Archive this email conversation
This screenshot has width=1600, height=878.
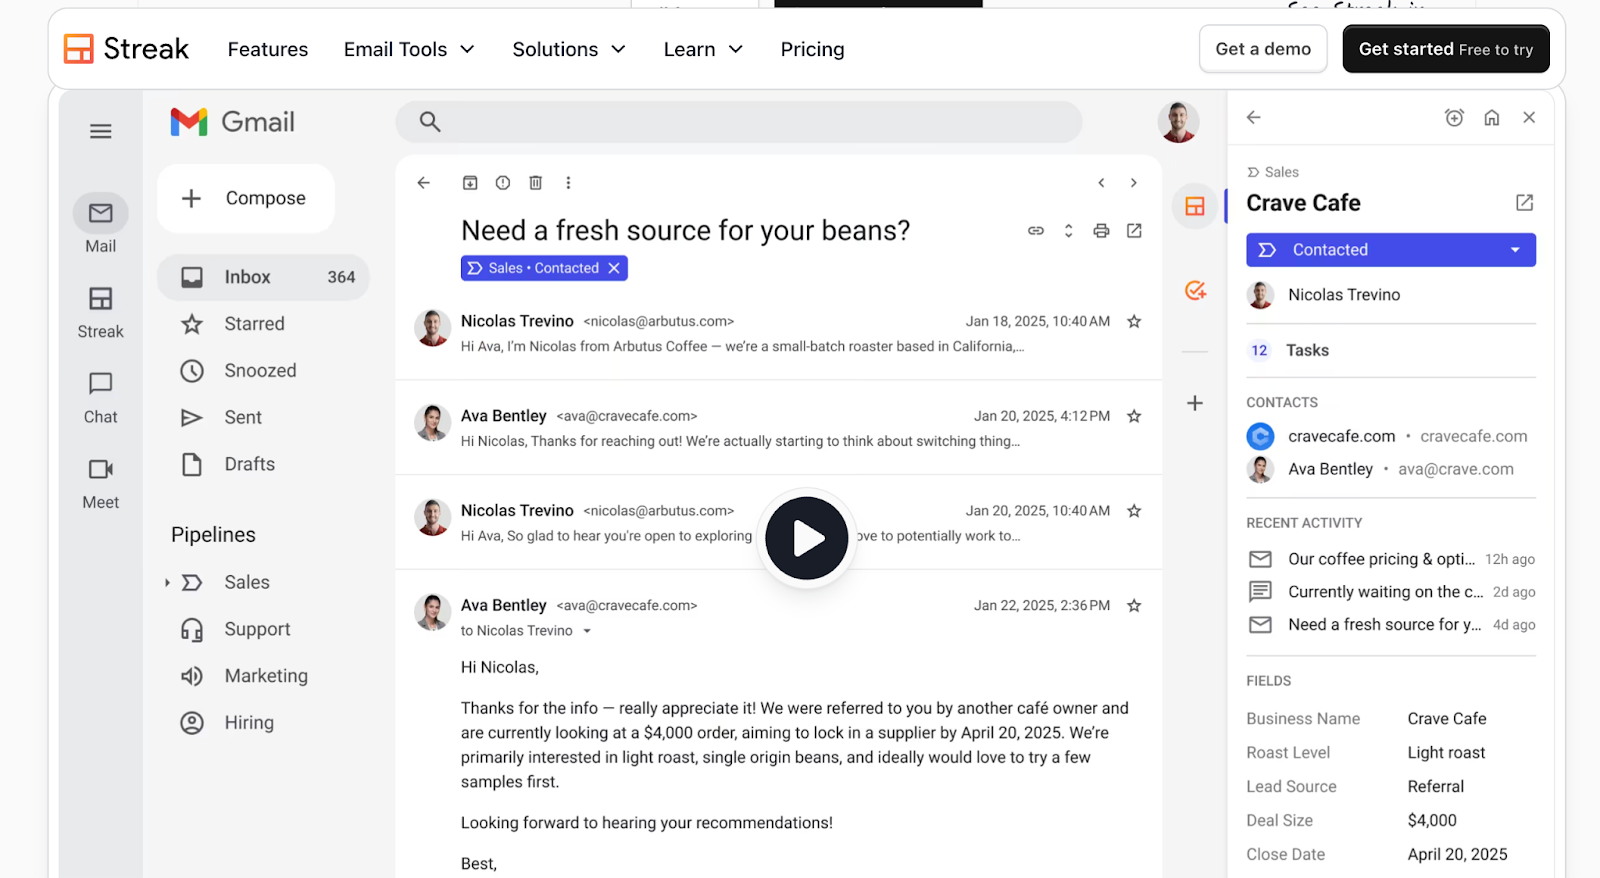click(470, 183)
